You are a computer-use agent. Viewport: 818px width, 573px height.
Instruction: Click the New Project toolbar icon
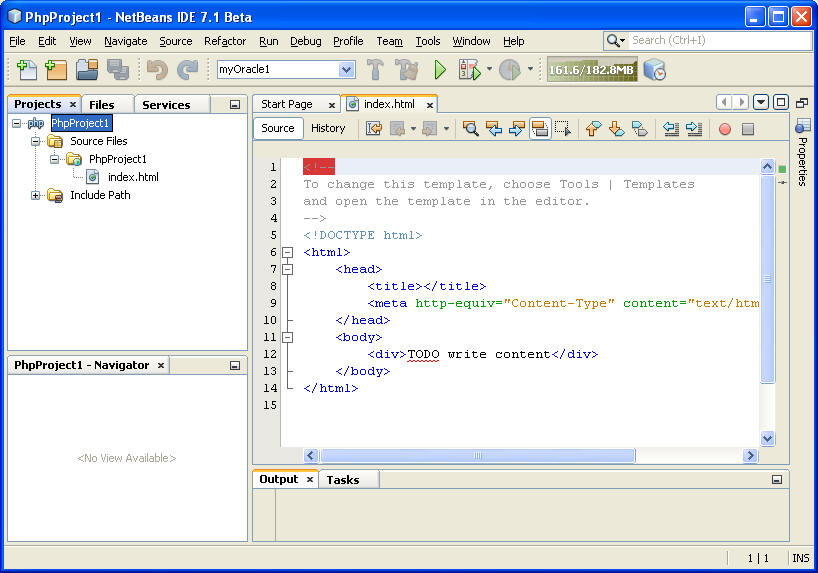56,69
